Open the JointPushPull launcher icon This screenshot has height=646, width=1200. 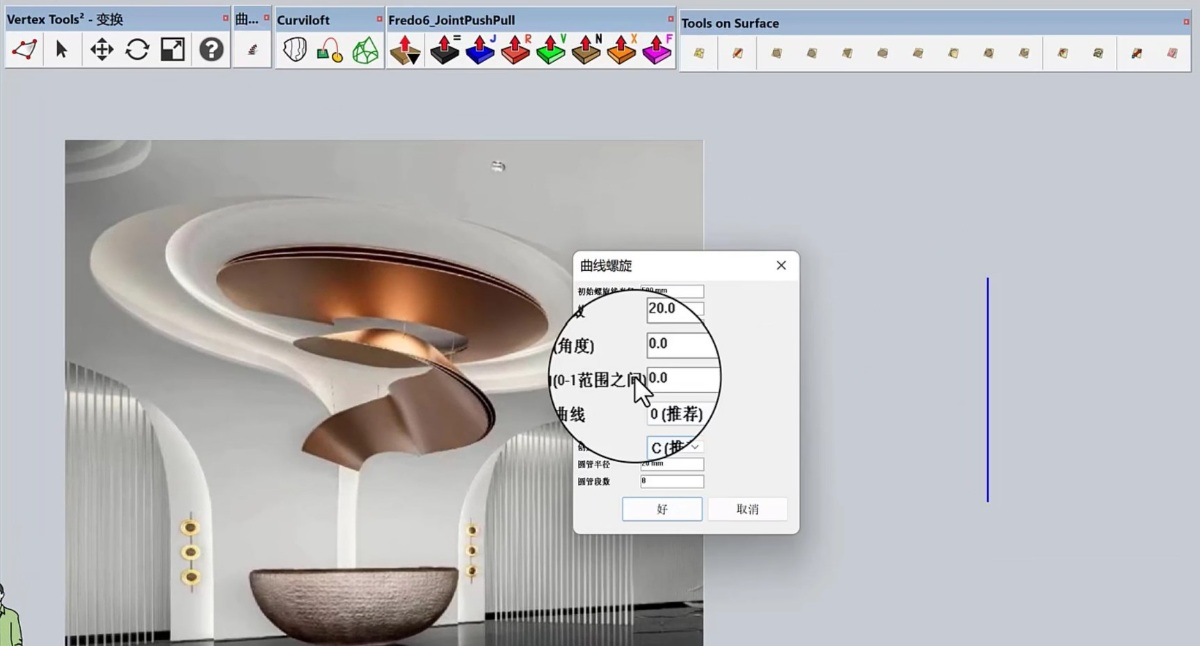406,49
